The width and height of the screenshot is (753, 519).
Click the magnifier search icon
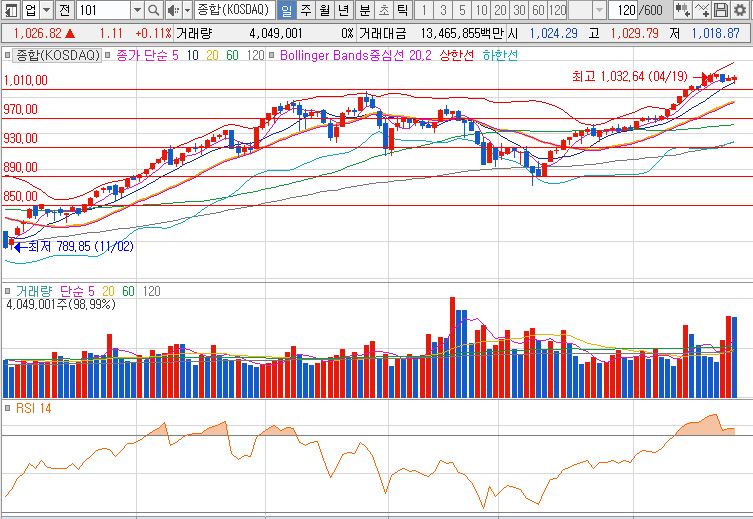[153, 10]
